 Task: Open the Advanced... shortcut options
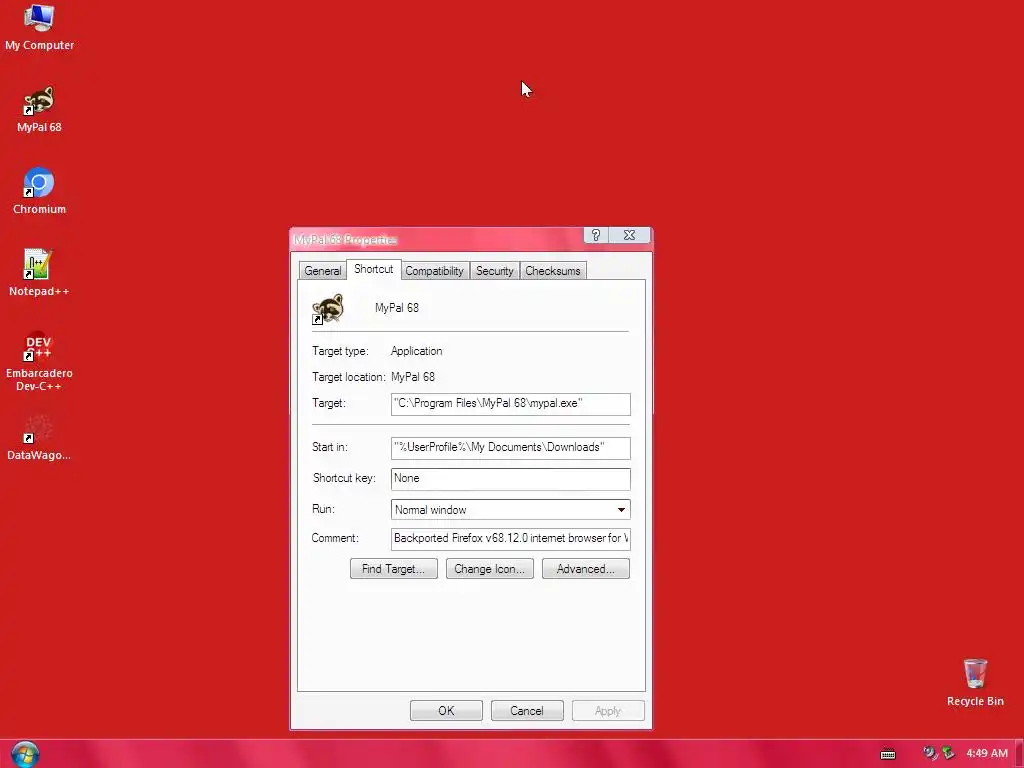point(586,569)
